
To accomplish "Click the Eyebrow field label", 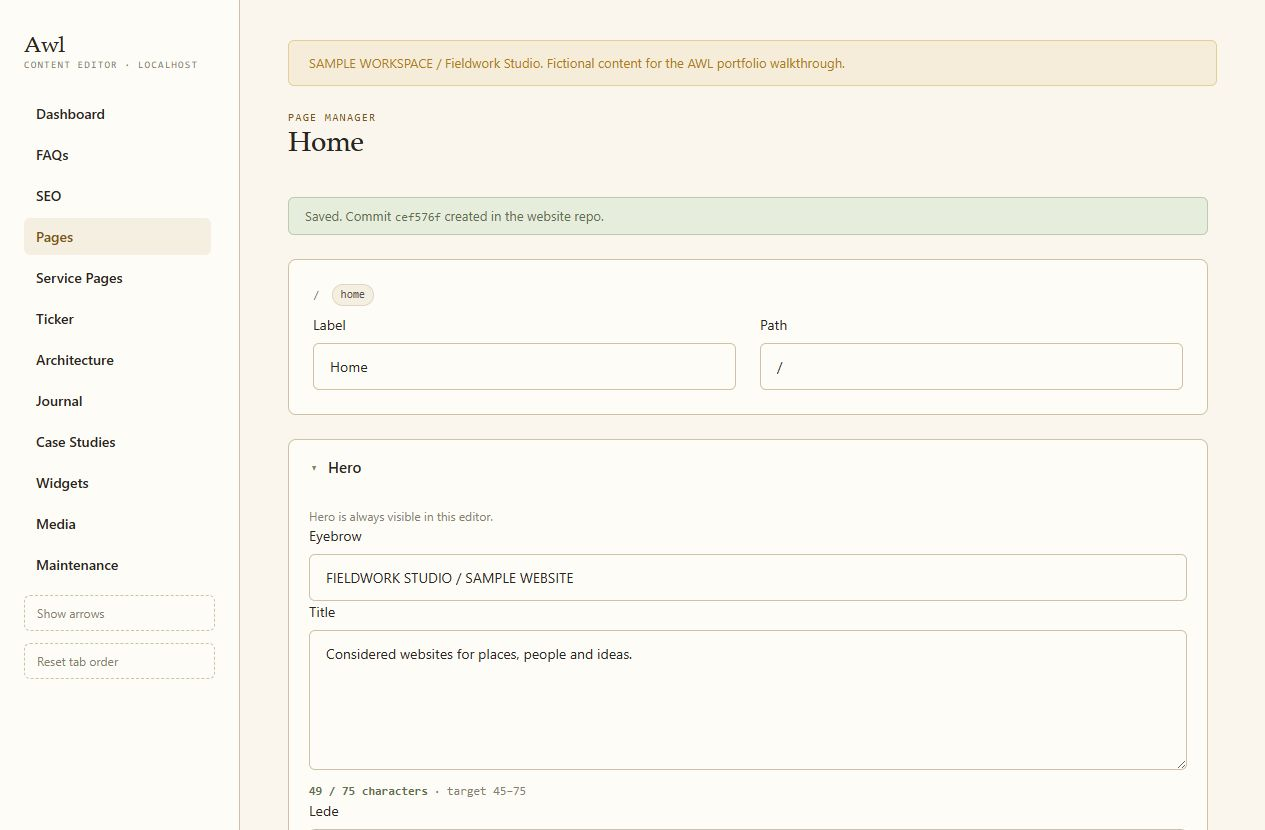I will (335, 536).
